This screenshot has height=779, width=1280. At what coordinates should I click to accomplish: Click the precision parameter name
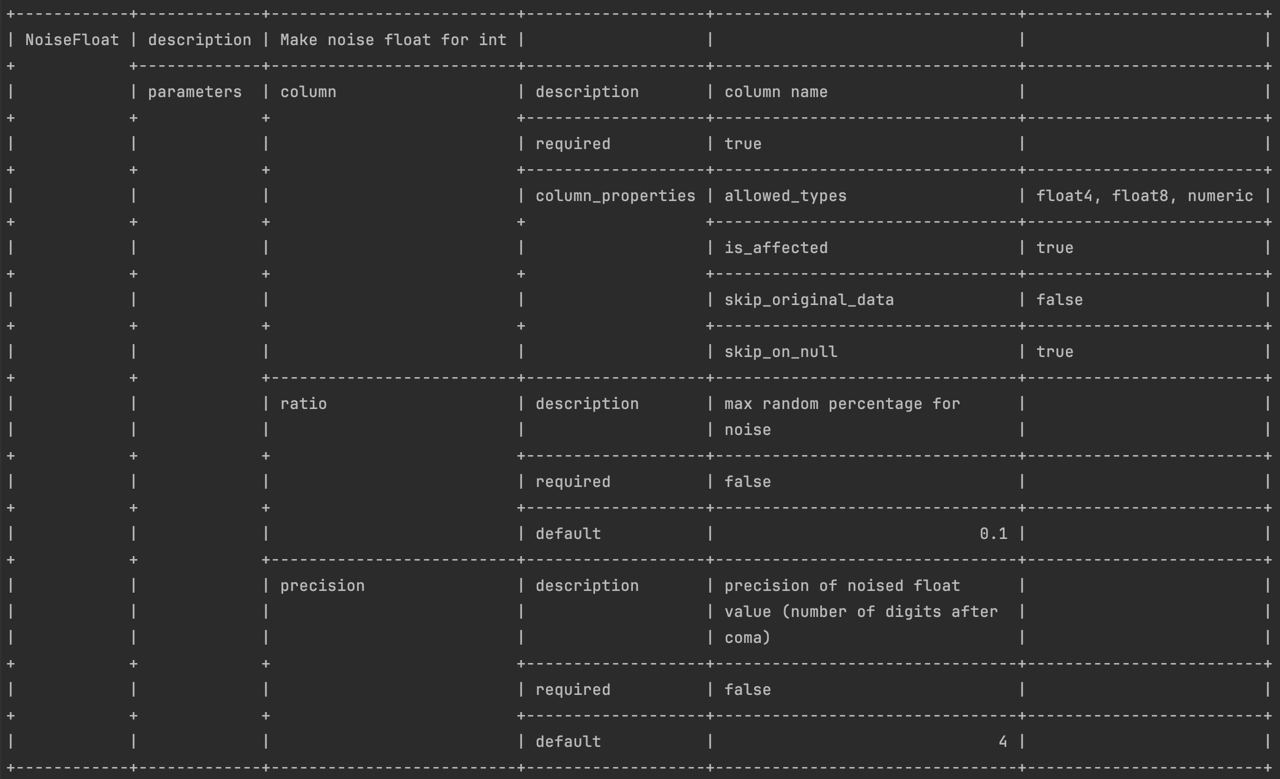(322, 586)
